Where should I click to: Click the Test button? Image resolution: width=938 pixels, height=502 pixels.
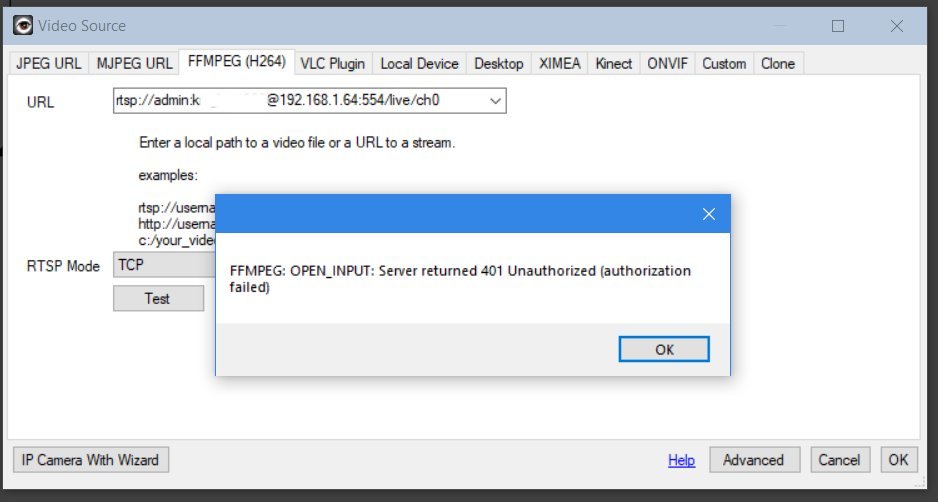click(x=158, y=298)
